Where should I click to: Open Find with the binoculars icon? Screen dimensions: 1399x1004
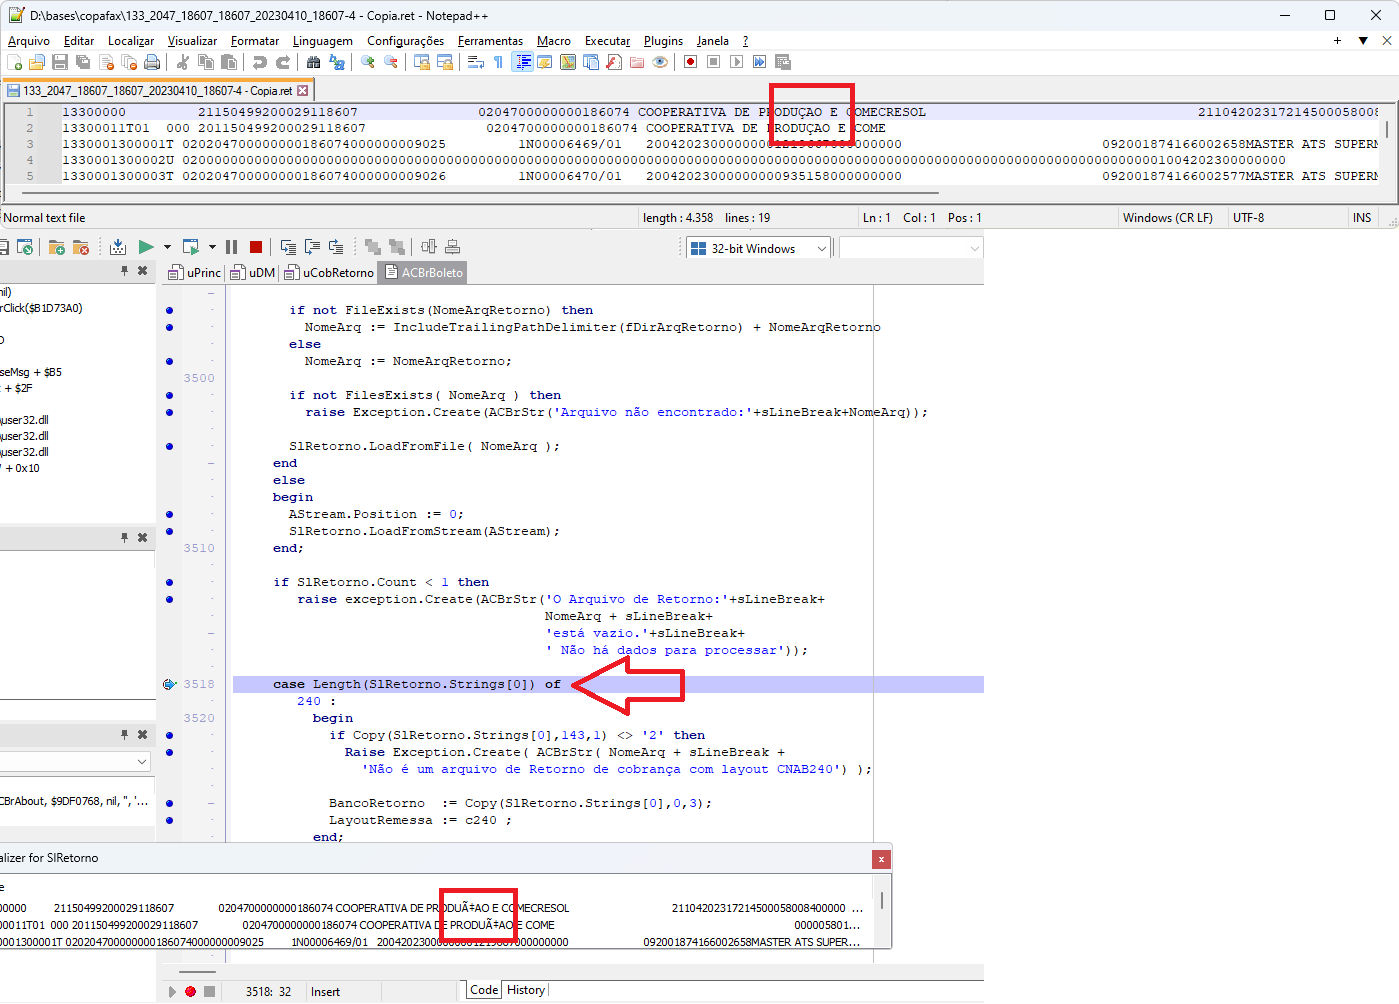[314, 62]
